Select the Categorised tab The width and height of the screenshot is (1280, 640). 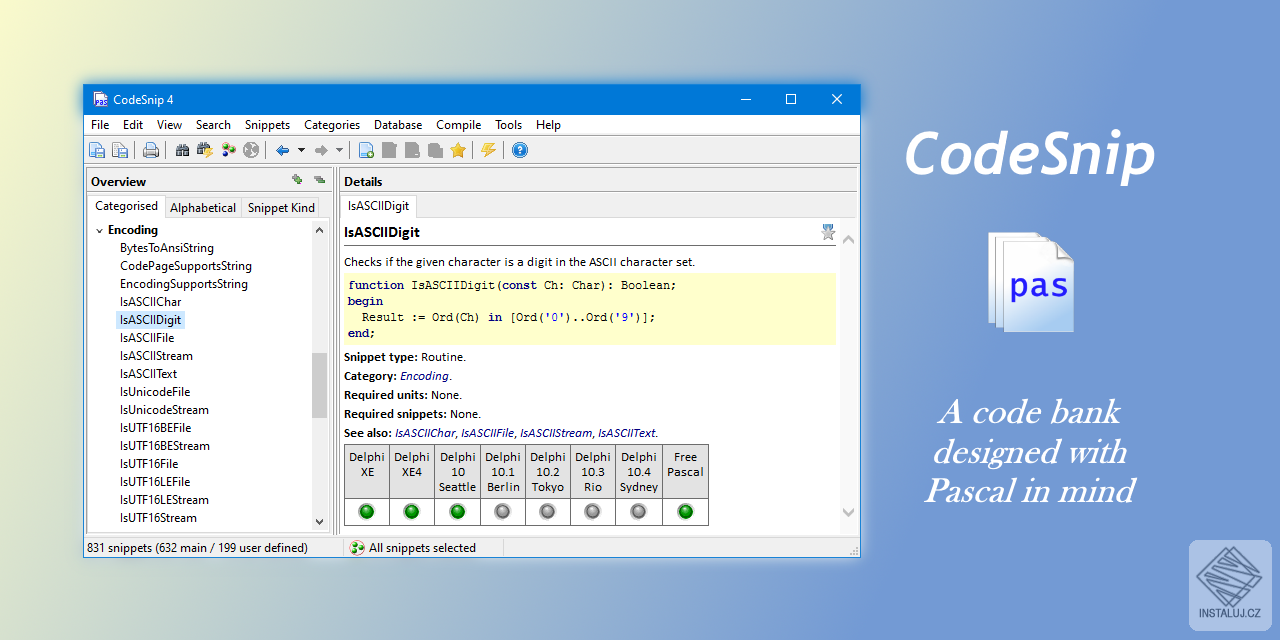(x=126, y=206)
